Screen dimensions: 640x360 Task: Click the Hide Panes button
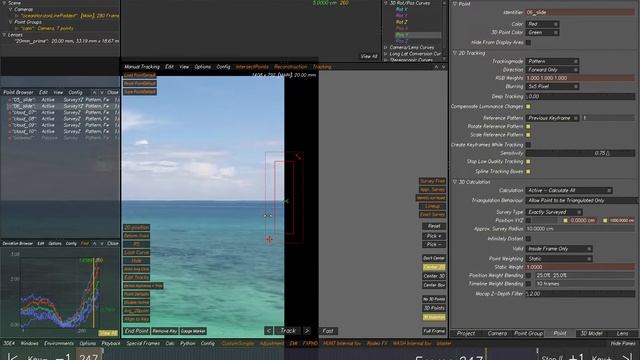click(x=623, y=344)
